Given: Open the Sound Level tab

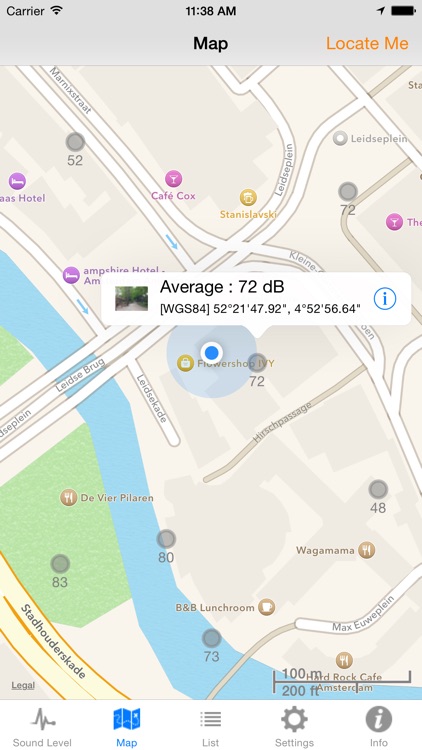Looking at the screenshot, I should coord(42,726).
